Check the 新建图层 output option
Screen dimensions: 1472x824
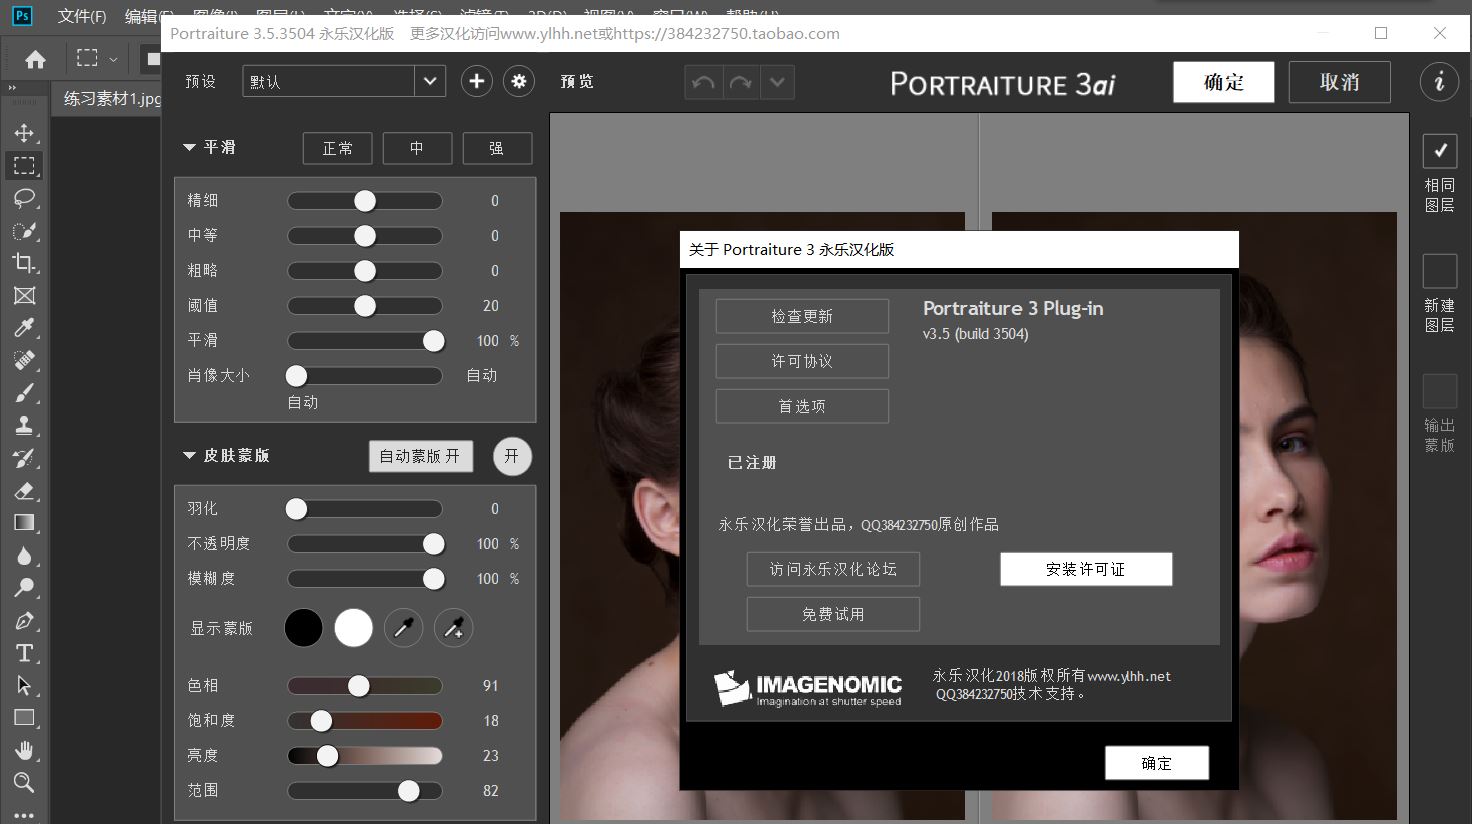1440,271
